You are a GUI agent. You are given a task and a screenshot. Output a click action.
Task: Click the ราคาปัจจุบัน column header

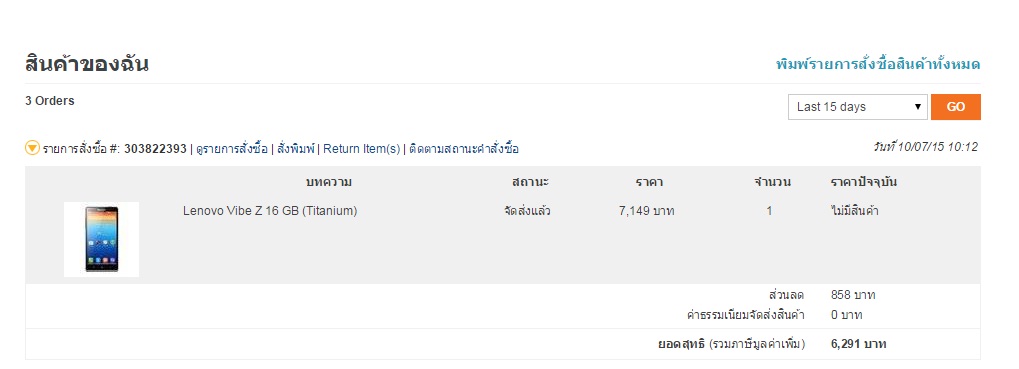[864, 182]
